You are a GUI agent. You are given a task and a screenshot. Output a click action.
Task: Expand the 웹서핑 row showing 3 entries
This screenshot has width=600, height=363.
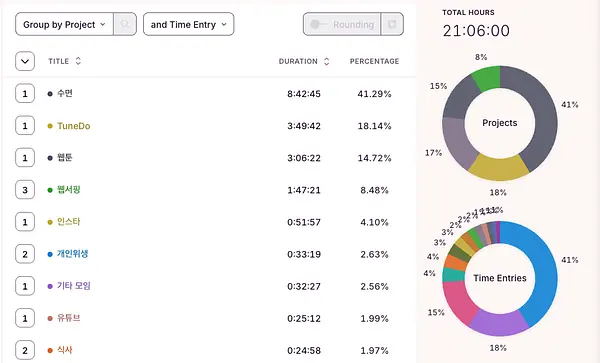(x=25, y=190)
